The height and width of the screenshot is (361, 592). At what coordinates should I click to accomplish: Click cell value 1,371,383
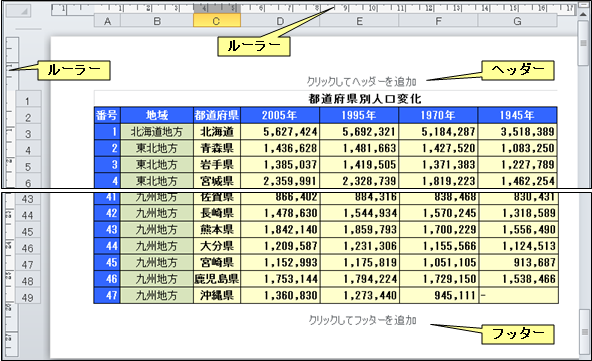[x=438, y=165]
